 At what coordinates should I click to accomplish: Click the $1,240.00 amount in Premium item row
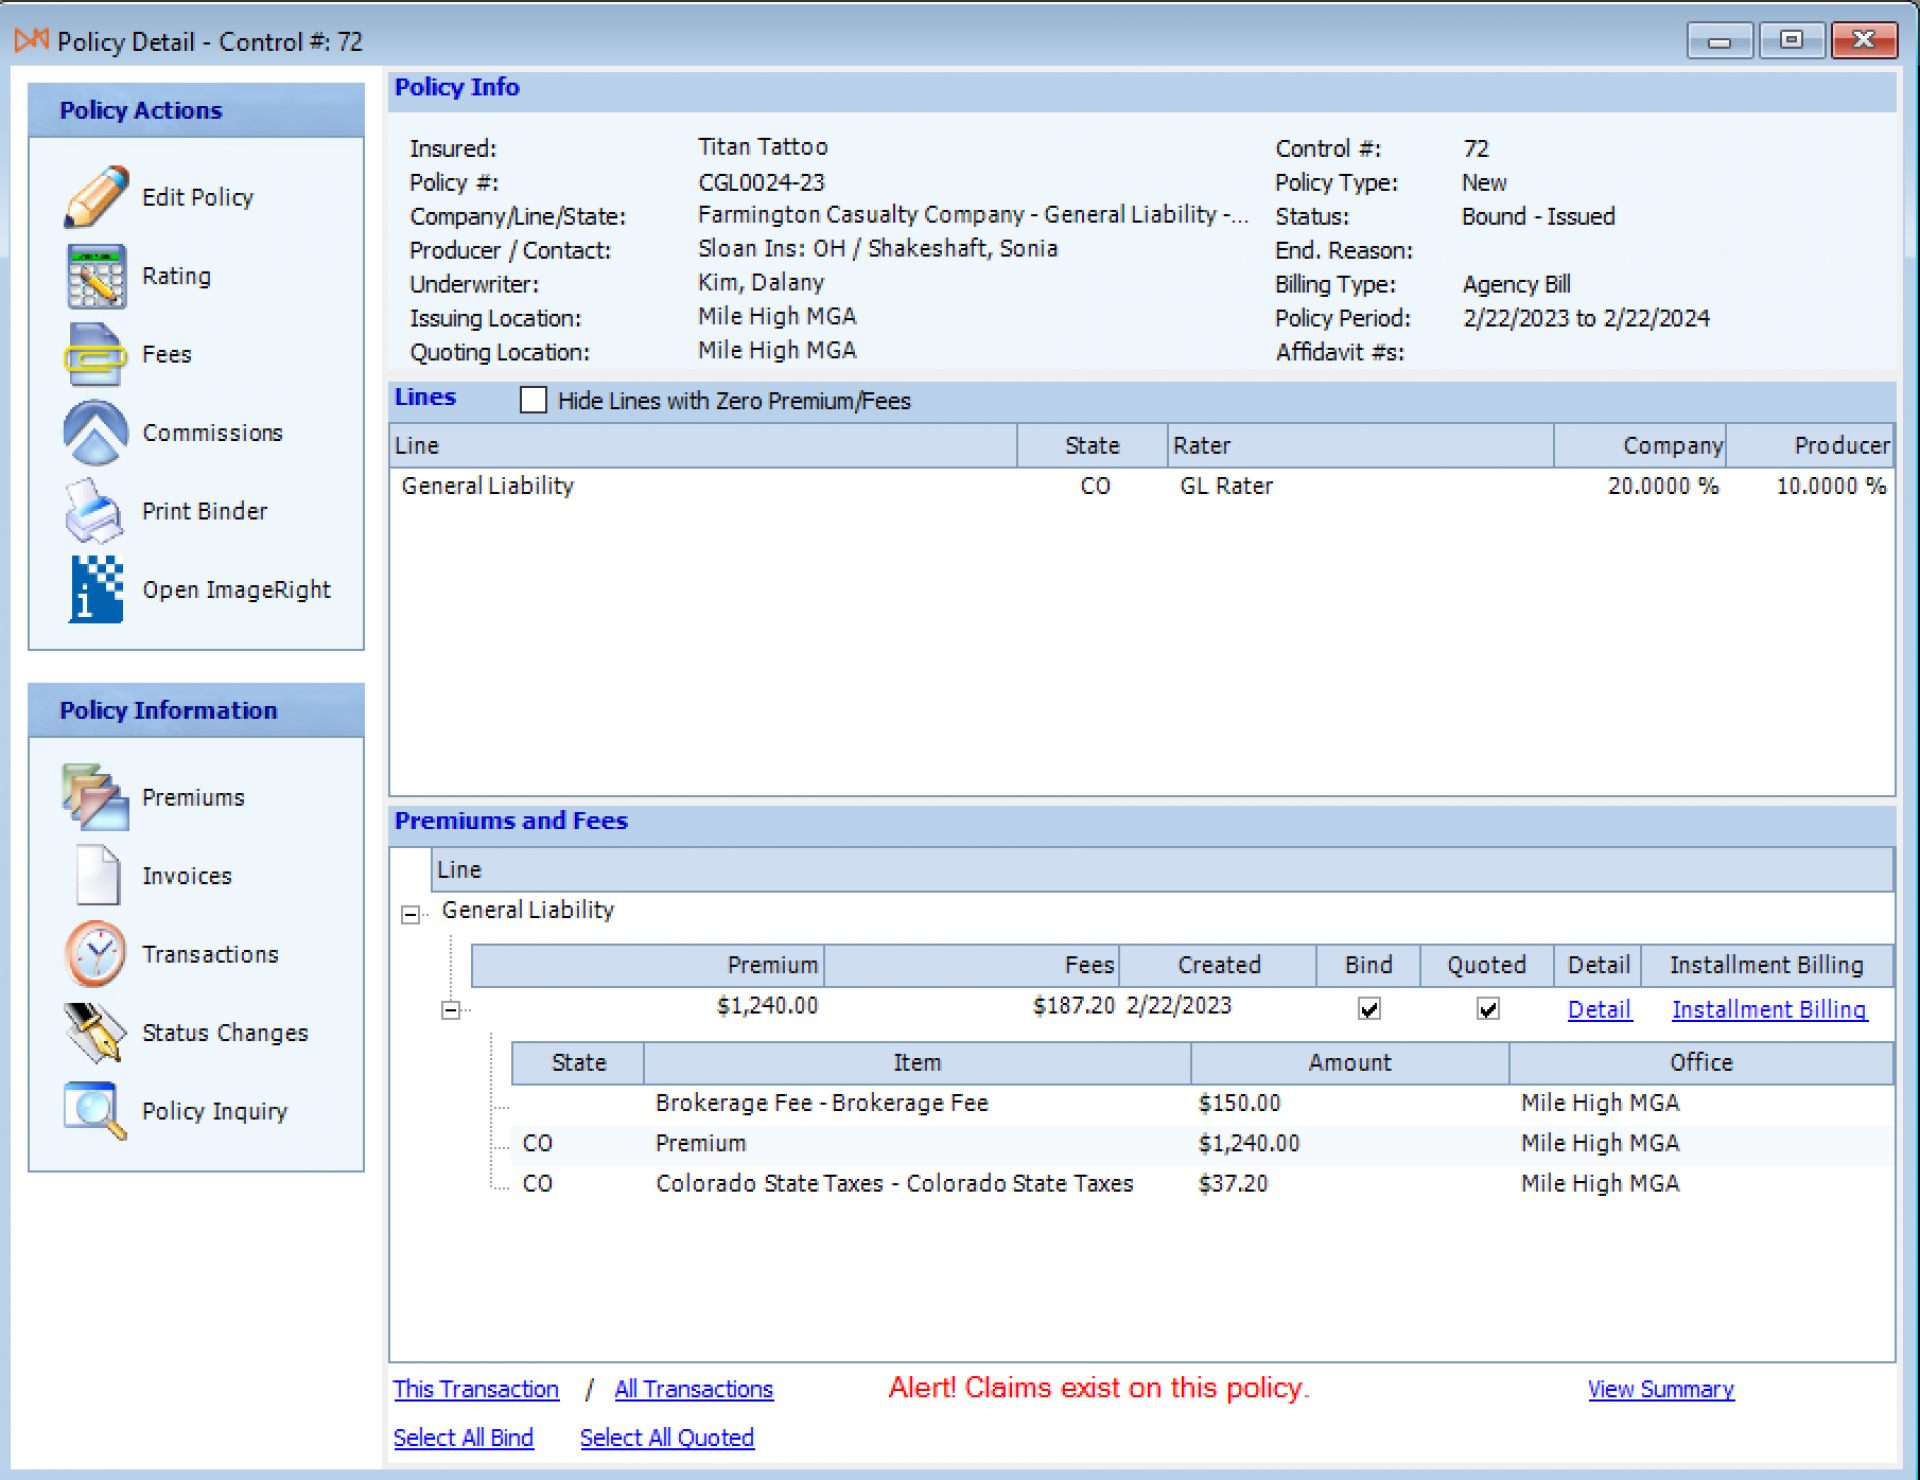(x=1249, y=1143)
